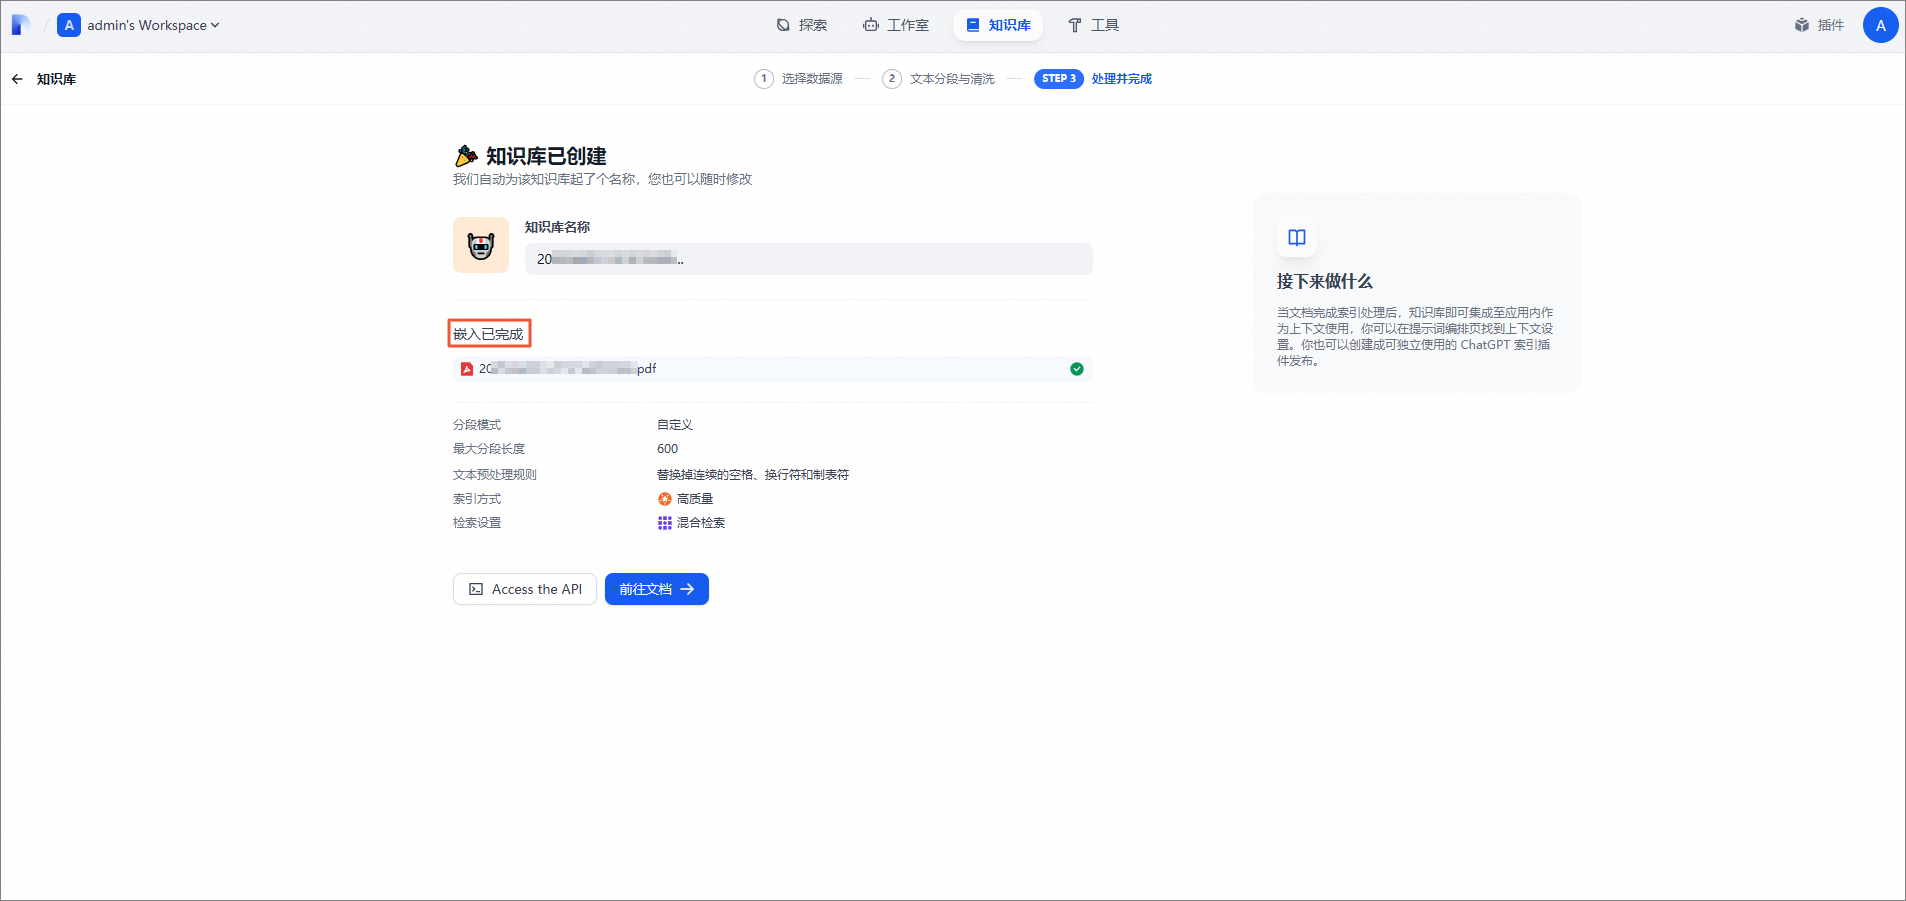The image size is (1906, 901).
Task: Click the back arrow next to 知识库
Action: tap(17, 79)
